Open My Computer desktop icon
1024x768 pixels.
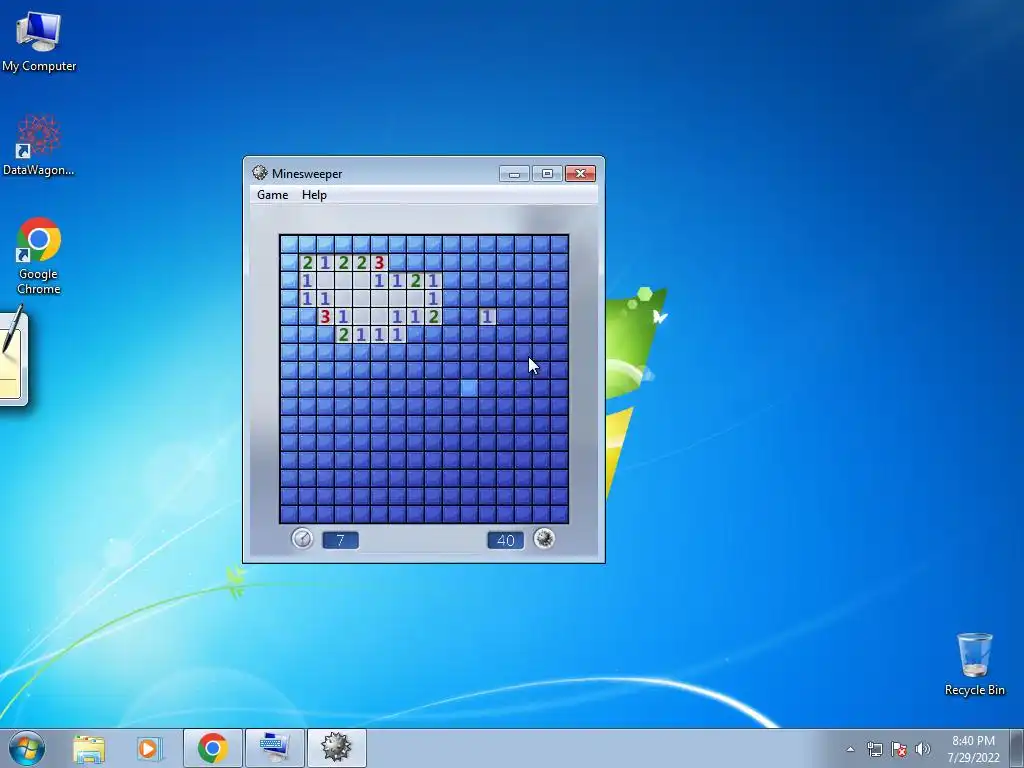pos(39,40)
